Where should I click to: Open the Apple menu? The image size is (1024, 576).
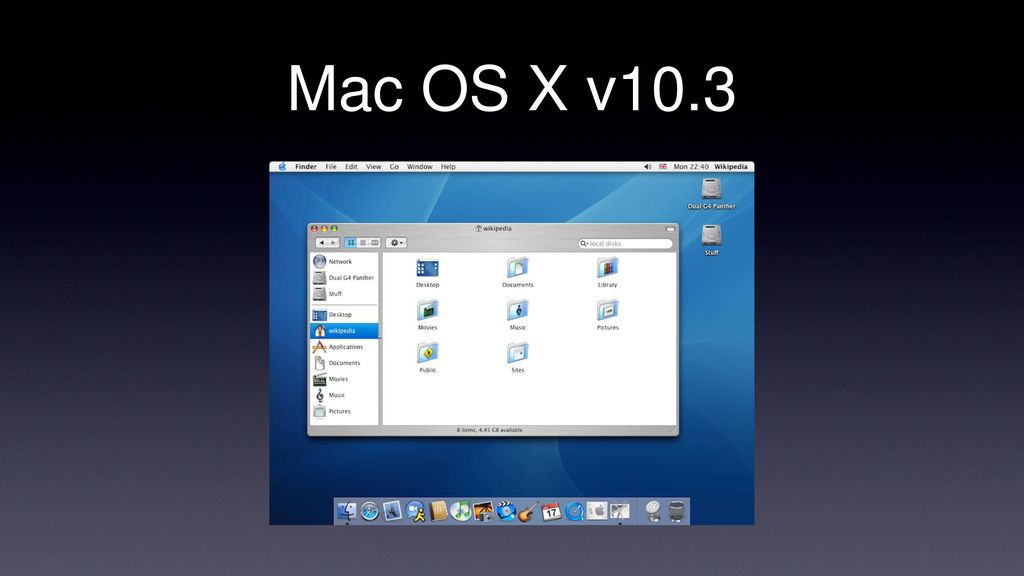[x=282, y=167]
